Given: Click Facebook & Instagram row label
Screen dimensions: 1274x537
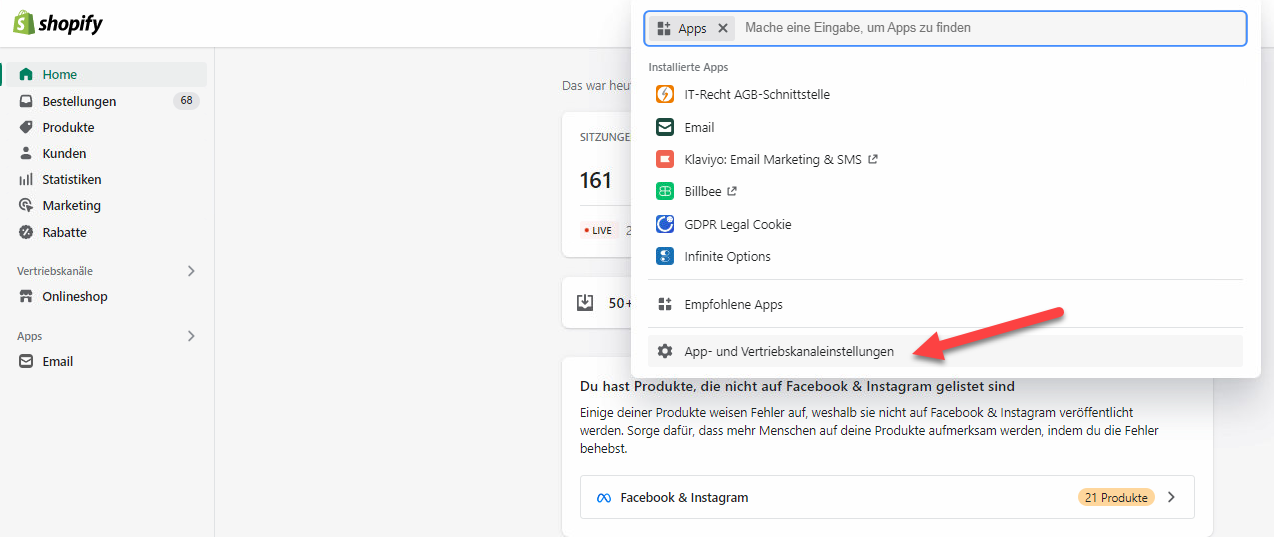Looking at the screenshot, I should coord(684,497).
